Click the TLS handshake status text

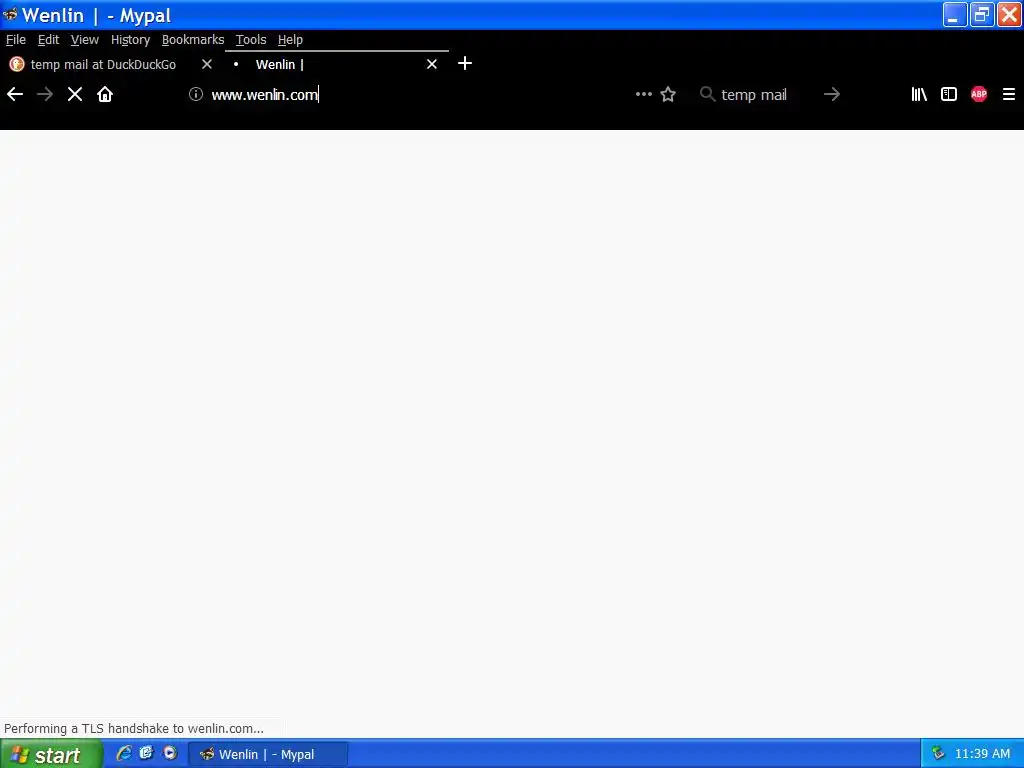click(134, 728)
